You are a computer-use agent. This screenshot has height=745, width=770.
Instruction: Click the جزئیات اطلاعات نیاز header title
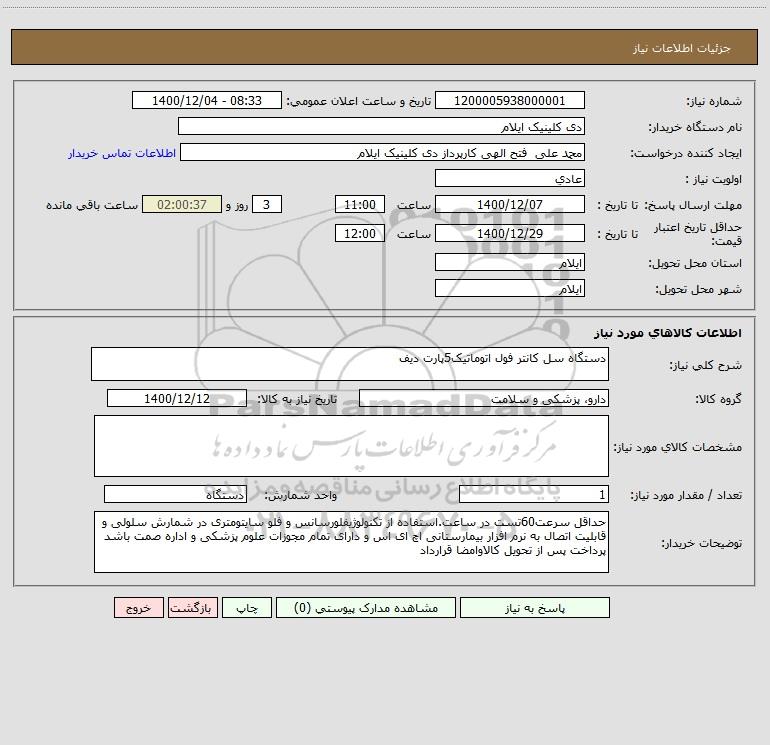click(682, 48)
